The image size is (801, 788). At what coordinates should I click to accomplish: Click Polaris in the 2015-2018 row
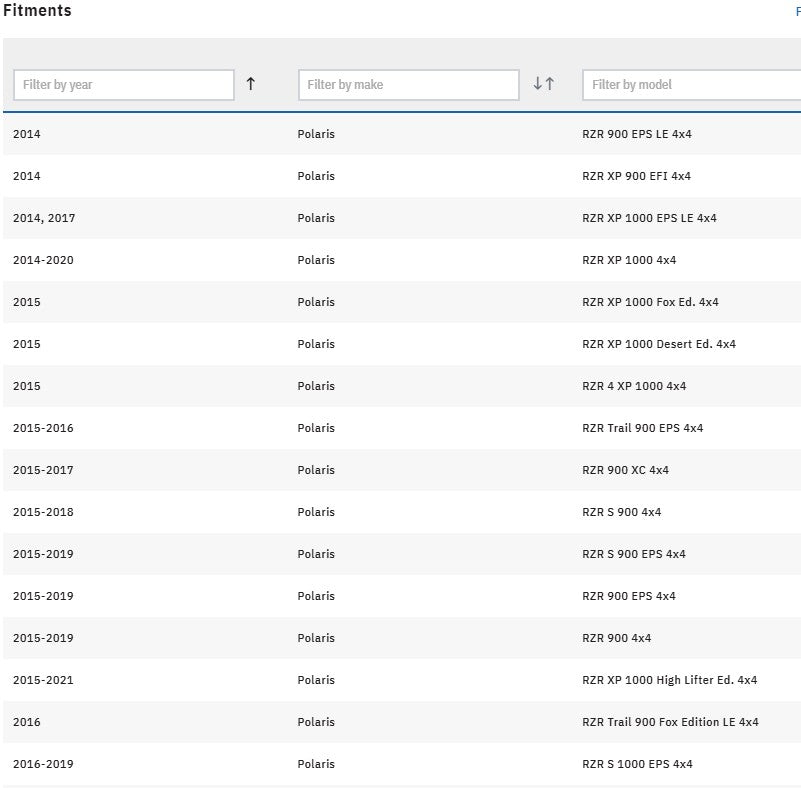[x=316, y=512]
